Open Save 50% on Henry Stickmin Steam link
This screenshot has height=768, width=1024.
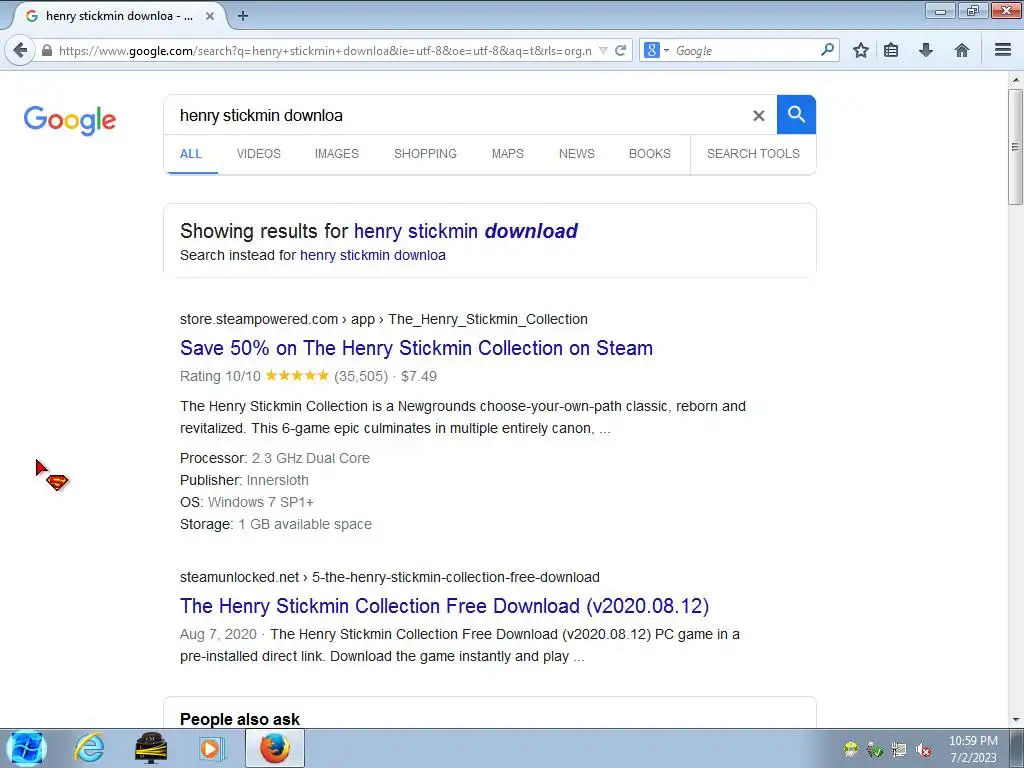(417, 348)
